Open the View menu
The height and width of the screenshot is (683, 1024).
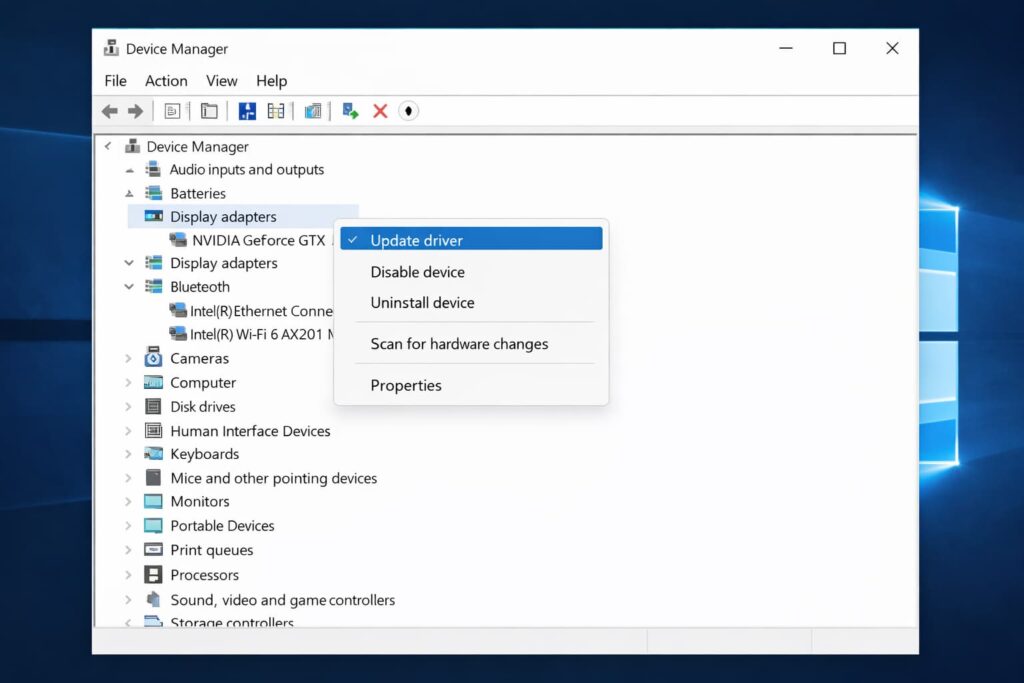pos(221,81)
